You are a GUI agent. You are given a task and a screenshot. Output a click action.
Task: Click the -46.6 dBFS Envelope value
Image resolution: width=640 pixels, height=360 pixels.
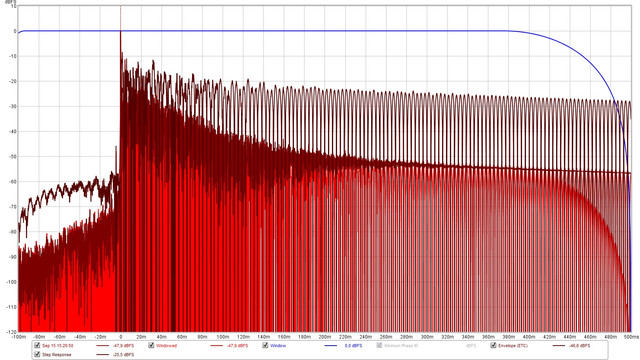coord(579,346)
